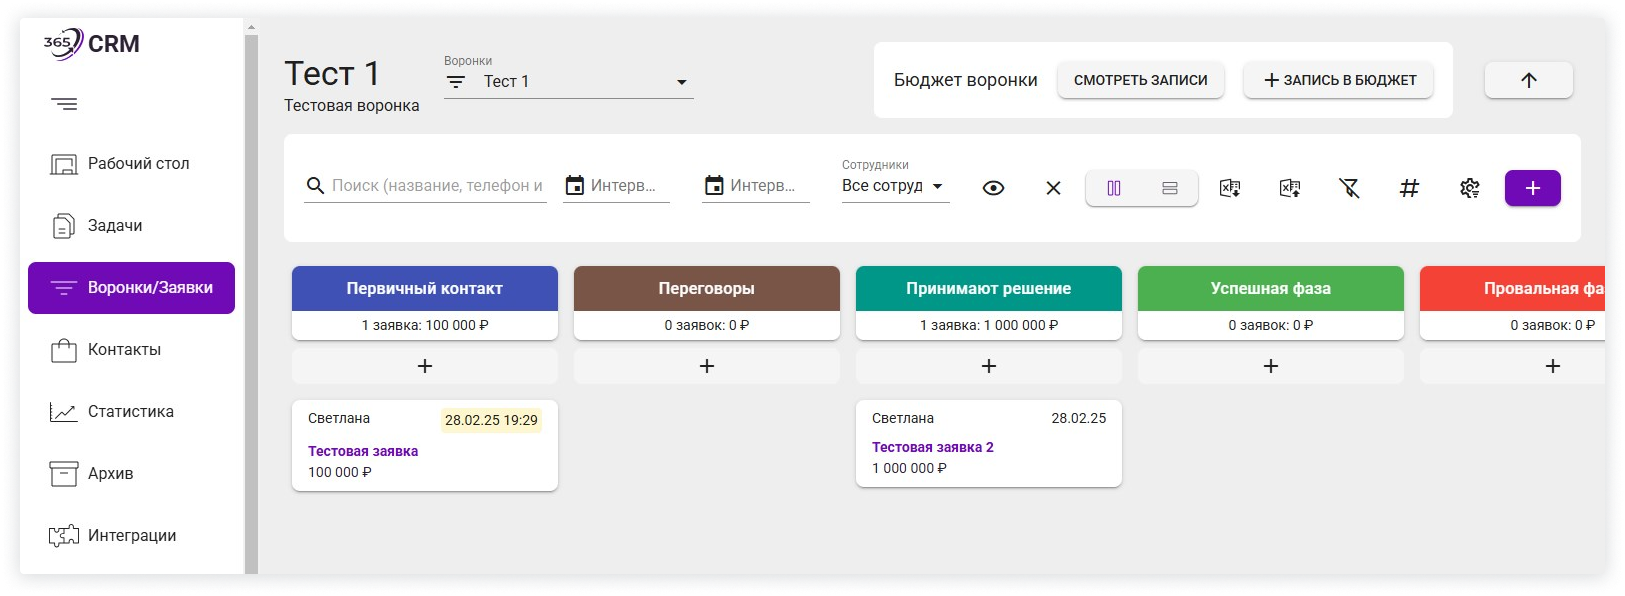The height and width of the screenshot is (596, 1625).
Task: Click the up arrow button at top right
Action: tap(1528, 80)
